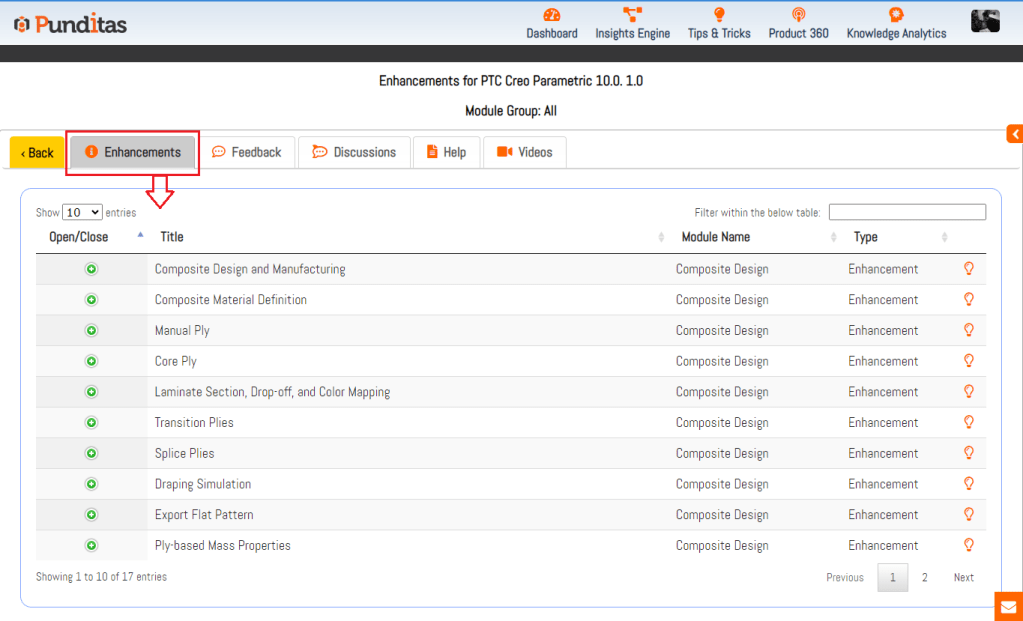Switch to the Feedback tab
This screenshot has width=1023, height=621.
247,152
